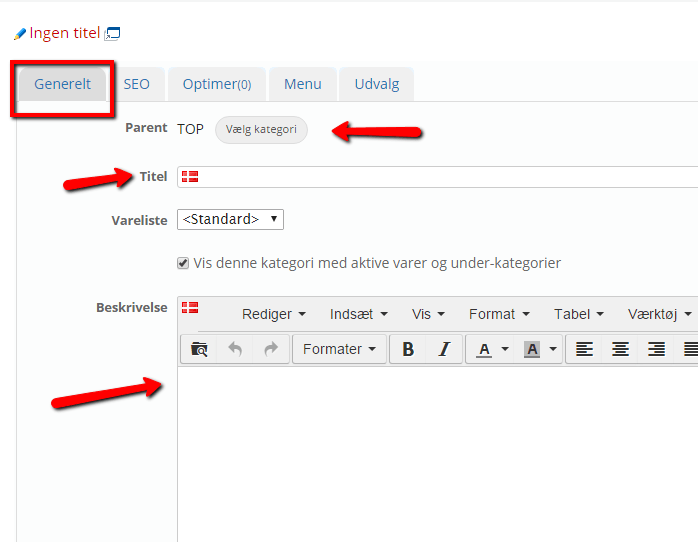The image size is (698, 542).
Task: Open the Vareliste Standard dropdown
Action: point(230,219)
